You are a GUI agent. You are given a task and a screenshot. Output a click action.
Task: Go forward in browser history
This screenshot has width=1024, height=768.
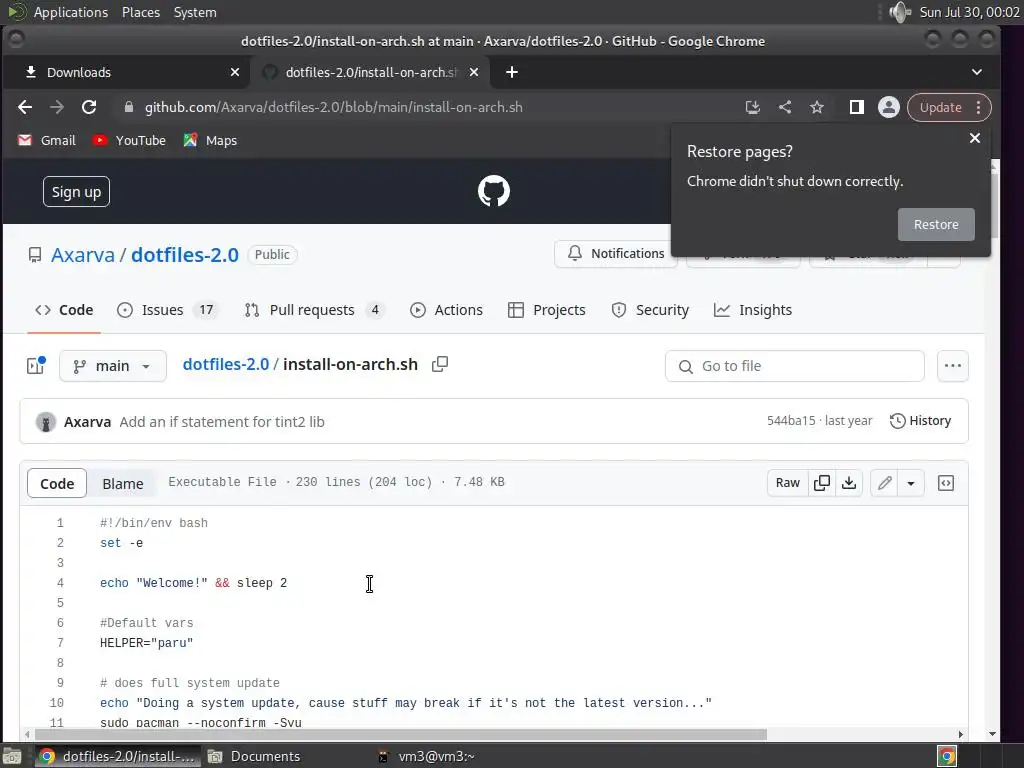tap(57, 107)
